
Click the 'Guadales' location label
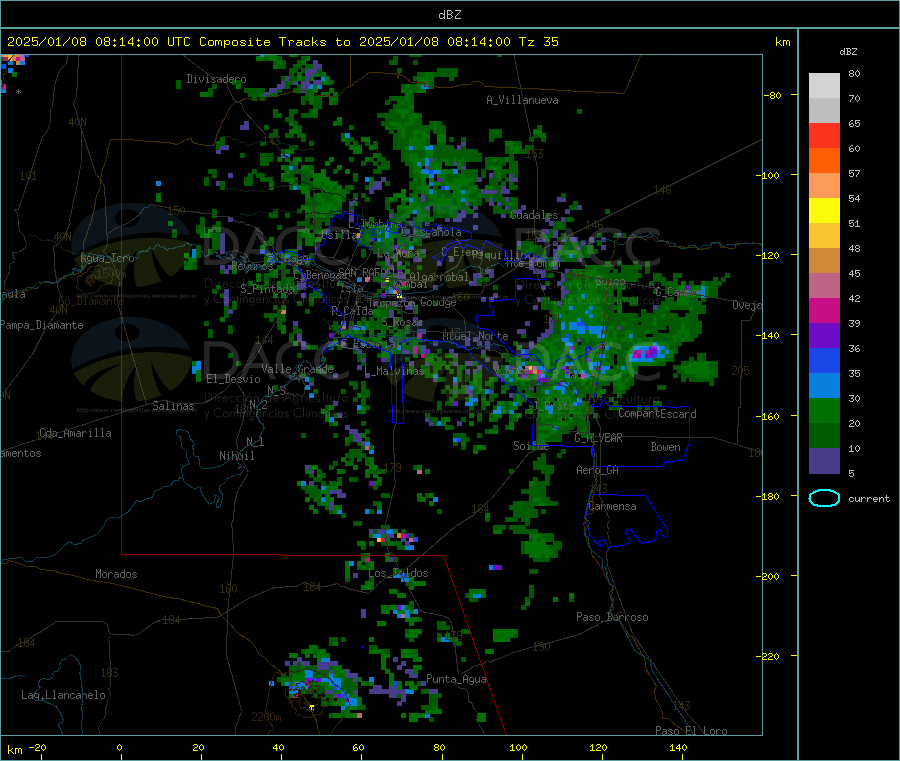534,215
